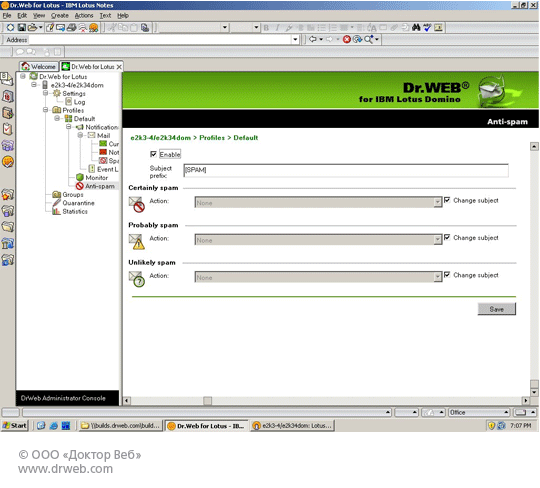Click the Unlikely spam question envelope icon
Screen dimensions: 540x488
coord(136,279)
